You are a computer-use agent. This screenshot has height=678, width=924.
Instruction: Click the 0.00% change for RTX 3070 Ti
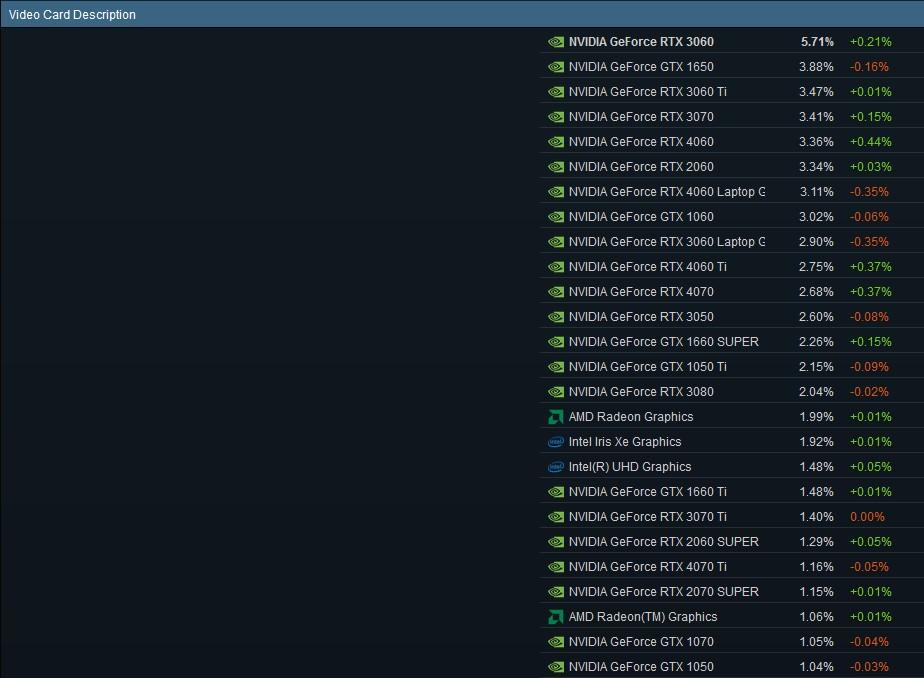coord(867,517)
